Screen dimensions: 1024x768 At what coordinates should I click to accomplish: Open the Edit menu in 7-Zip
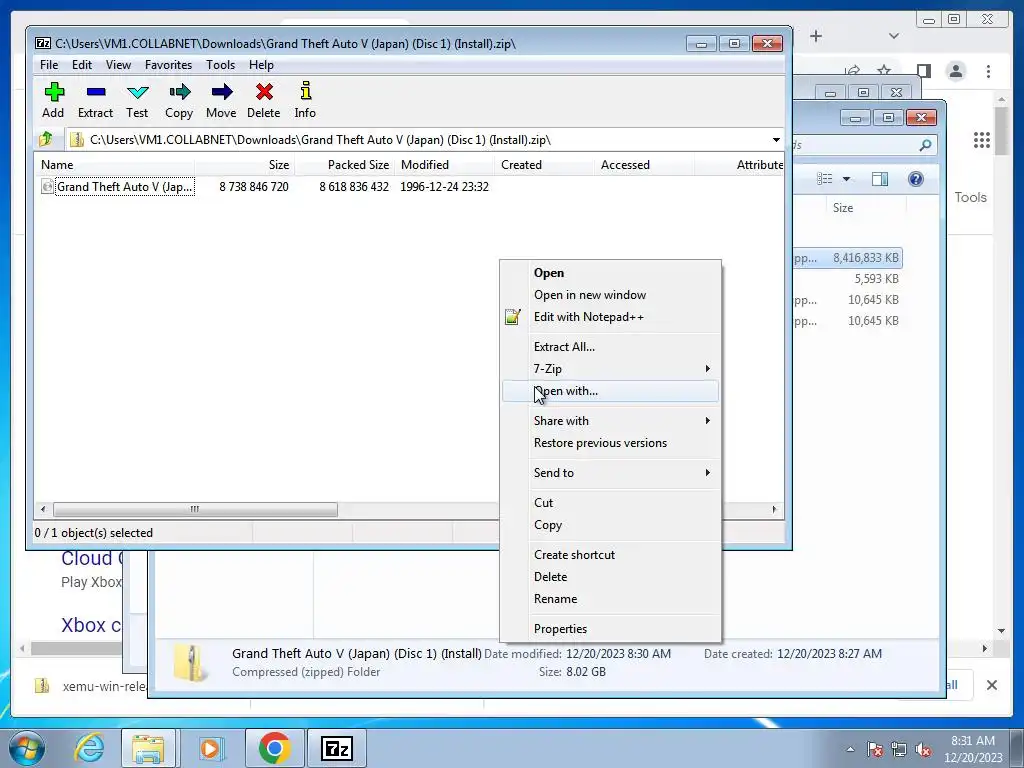[82, 65]
